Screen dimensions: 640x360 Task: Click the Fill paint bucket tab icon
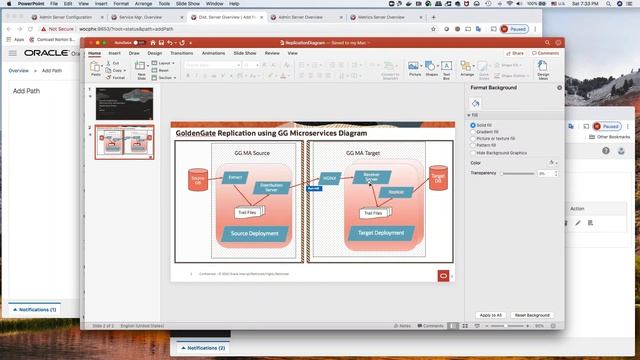click(x=476, y=103)
